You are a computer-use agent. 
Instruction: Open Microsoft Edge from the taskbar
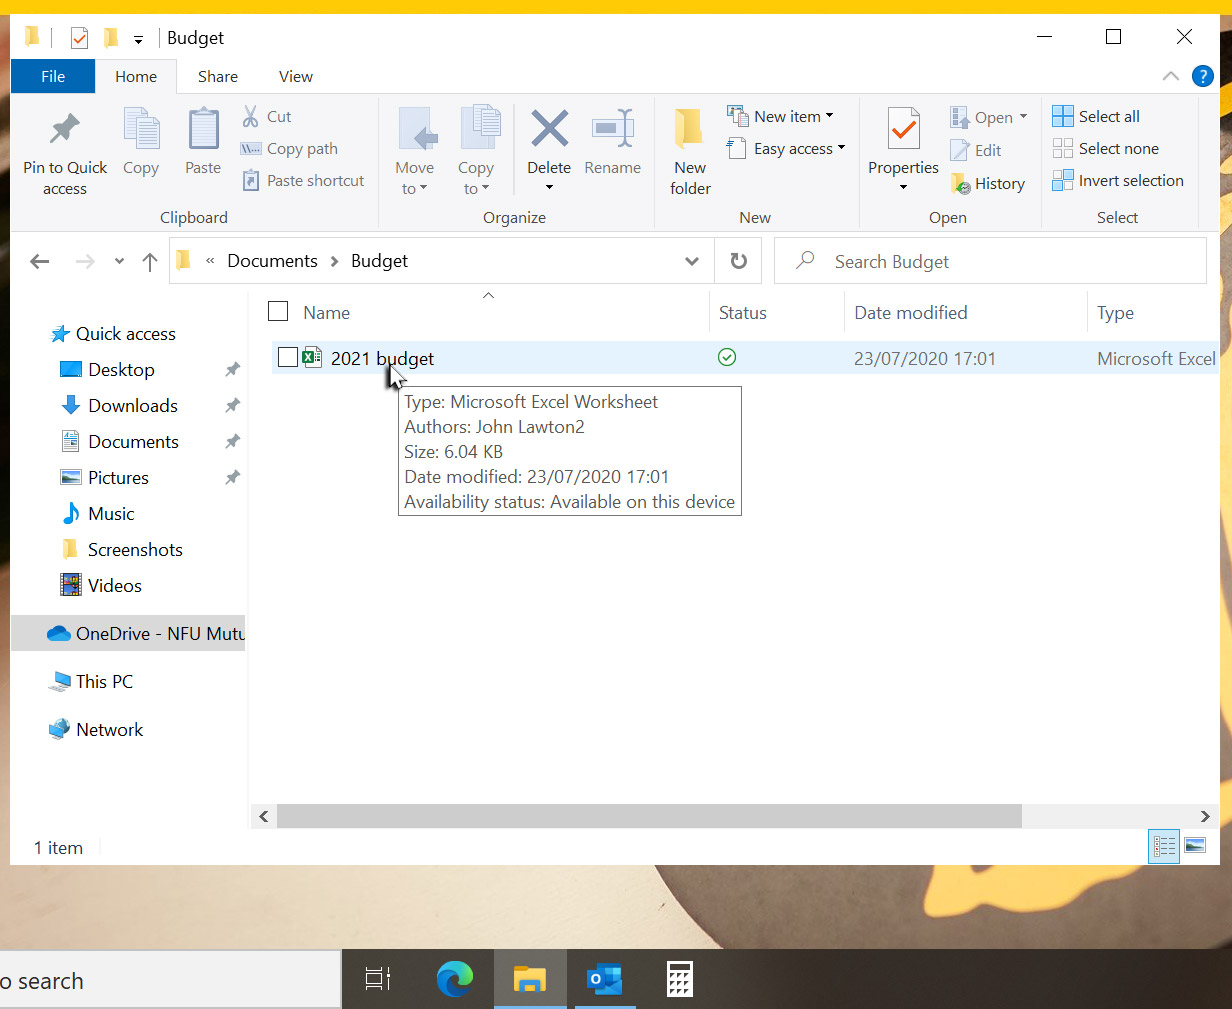pyautogui.click(x=455, y=979)
